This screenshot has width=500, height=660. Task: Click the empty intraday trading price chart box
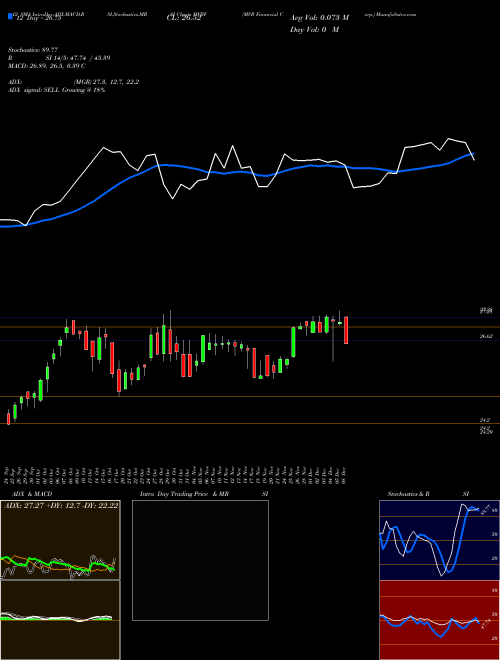[x=200, y=560]
